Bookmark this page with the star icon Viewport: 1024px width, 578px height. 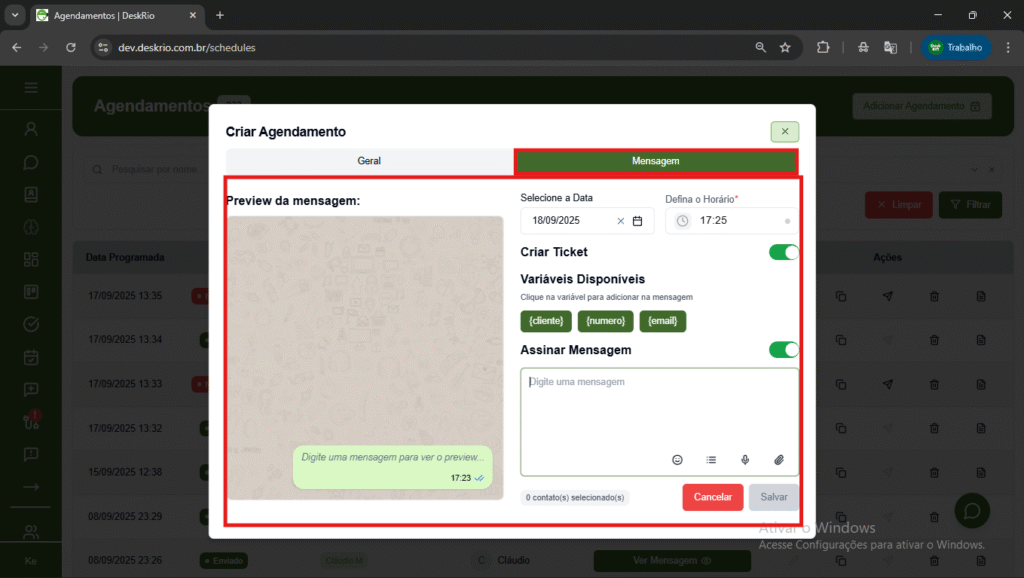coord(785,47)
